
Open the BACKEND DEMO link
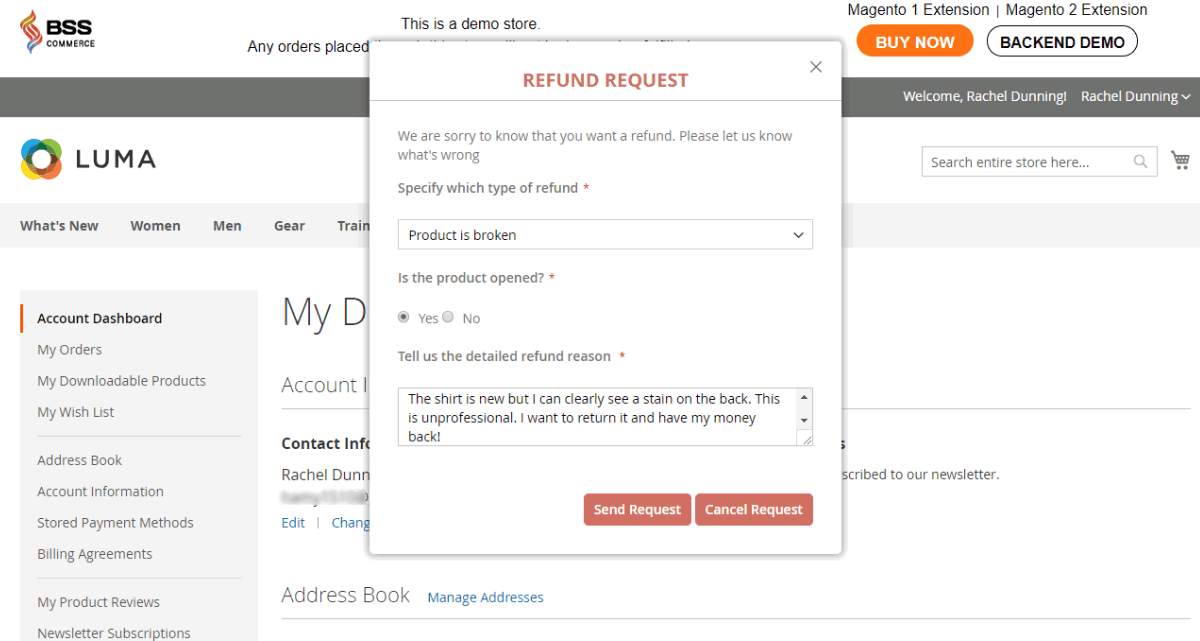click(x=1062, y=42)
